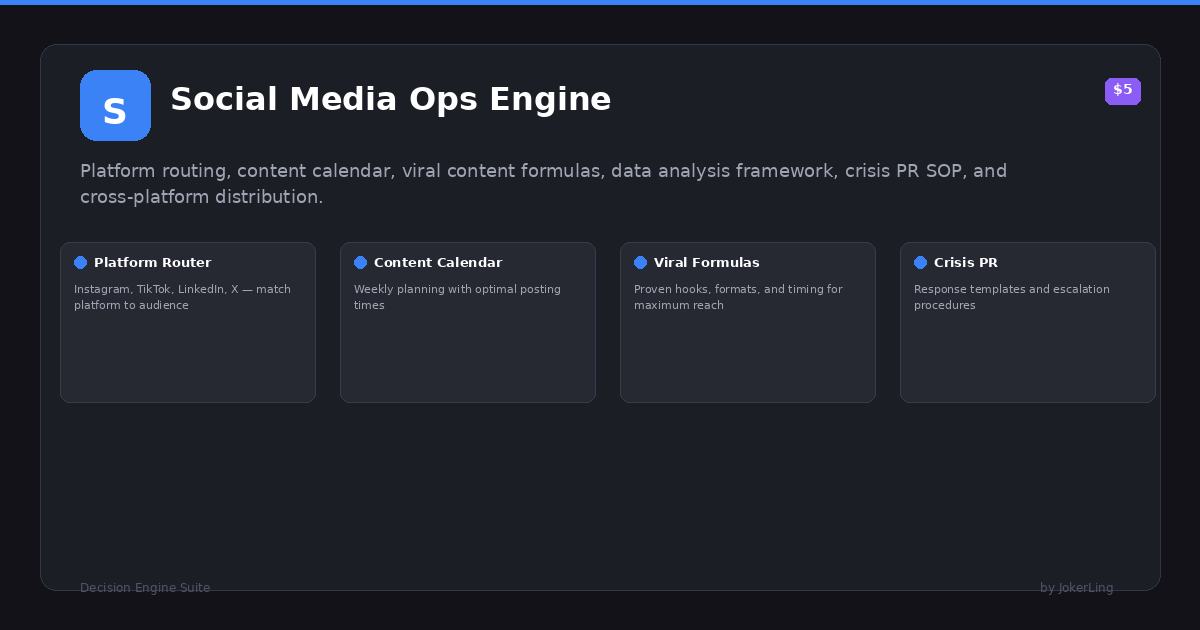This screenshot has width=1200, height=630.
Task: Select the blue dot beside Crisis PR
Action: pyautogui.click(x=920, y=263)
